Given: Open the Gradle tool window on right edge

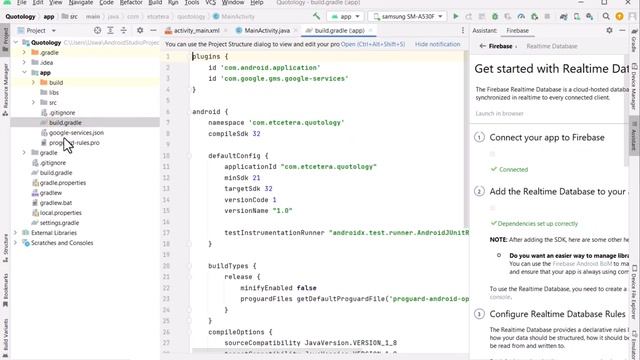Looking at the screenshot, I should pyautogui.click(x=634, y=41).
